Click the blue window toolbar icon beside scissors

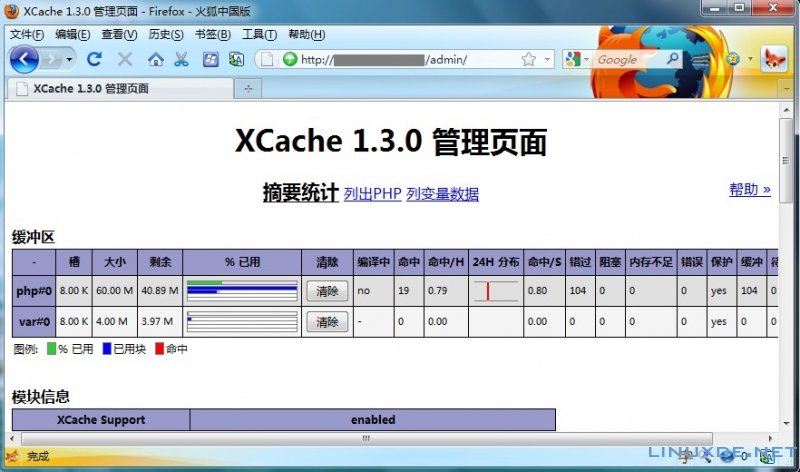tap(210, 60)
